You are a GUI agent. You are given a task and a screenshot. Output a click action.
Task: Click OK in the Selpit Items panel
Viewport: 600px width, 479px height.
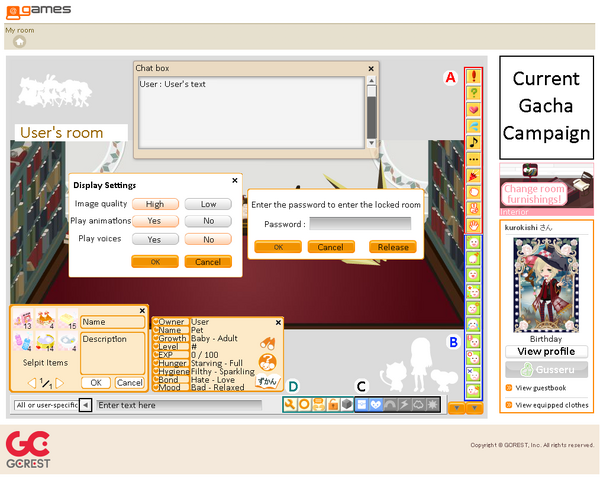click(96, 383)
